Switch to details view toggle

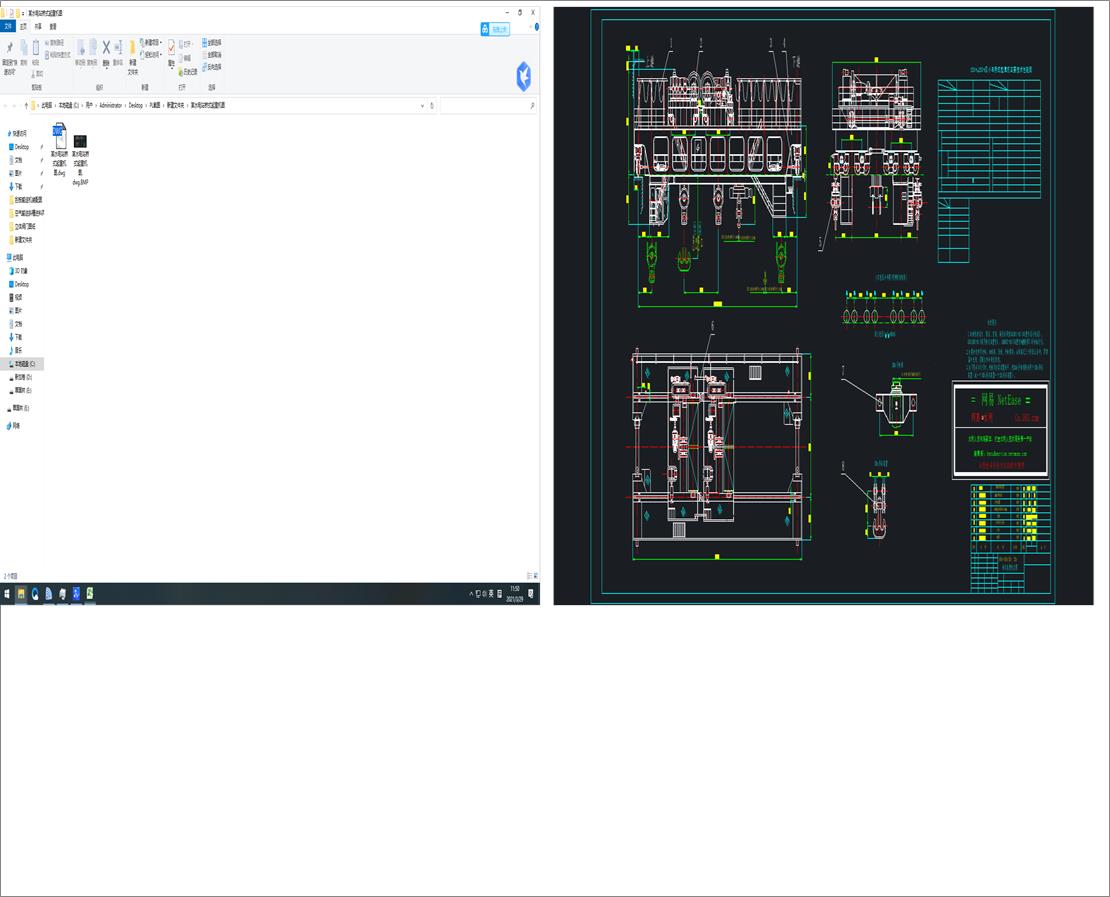point(529,576)
